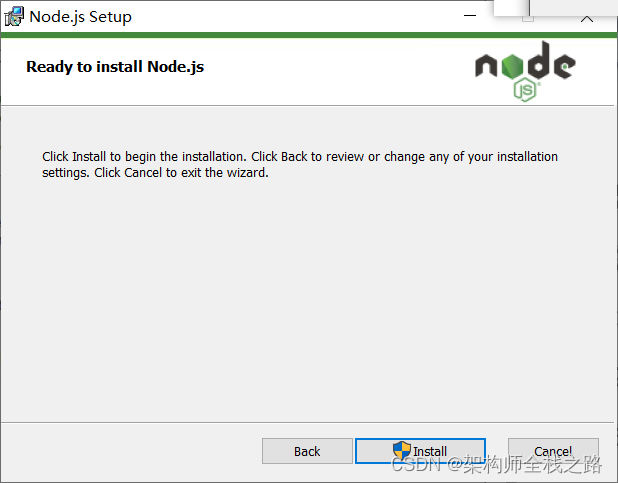The width and height of the screenshot is (618, 483).
Task: Click the UAC shield icon on Install
Action: [402, 451]
